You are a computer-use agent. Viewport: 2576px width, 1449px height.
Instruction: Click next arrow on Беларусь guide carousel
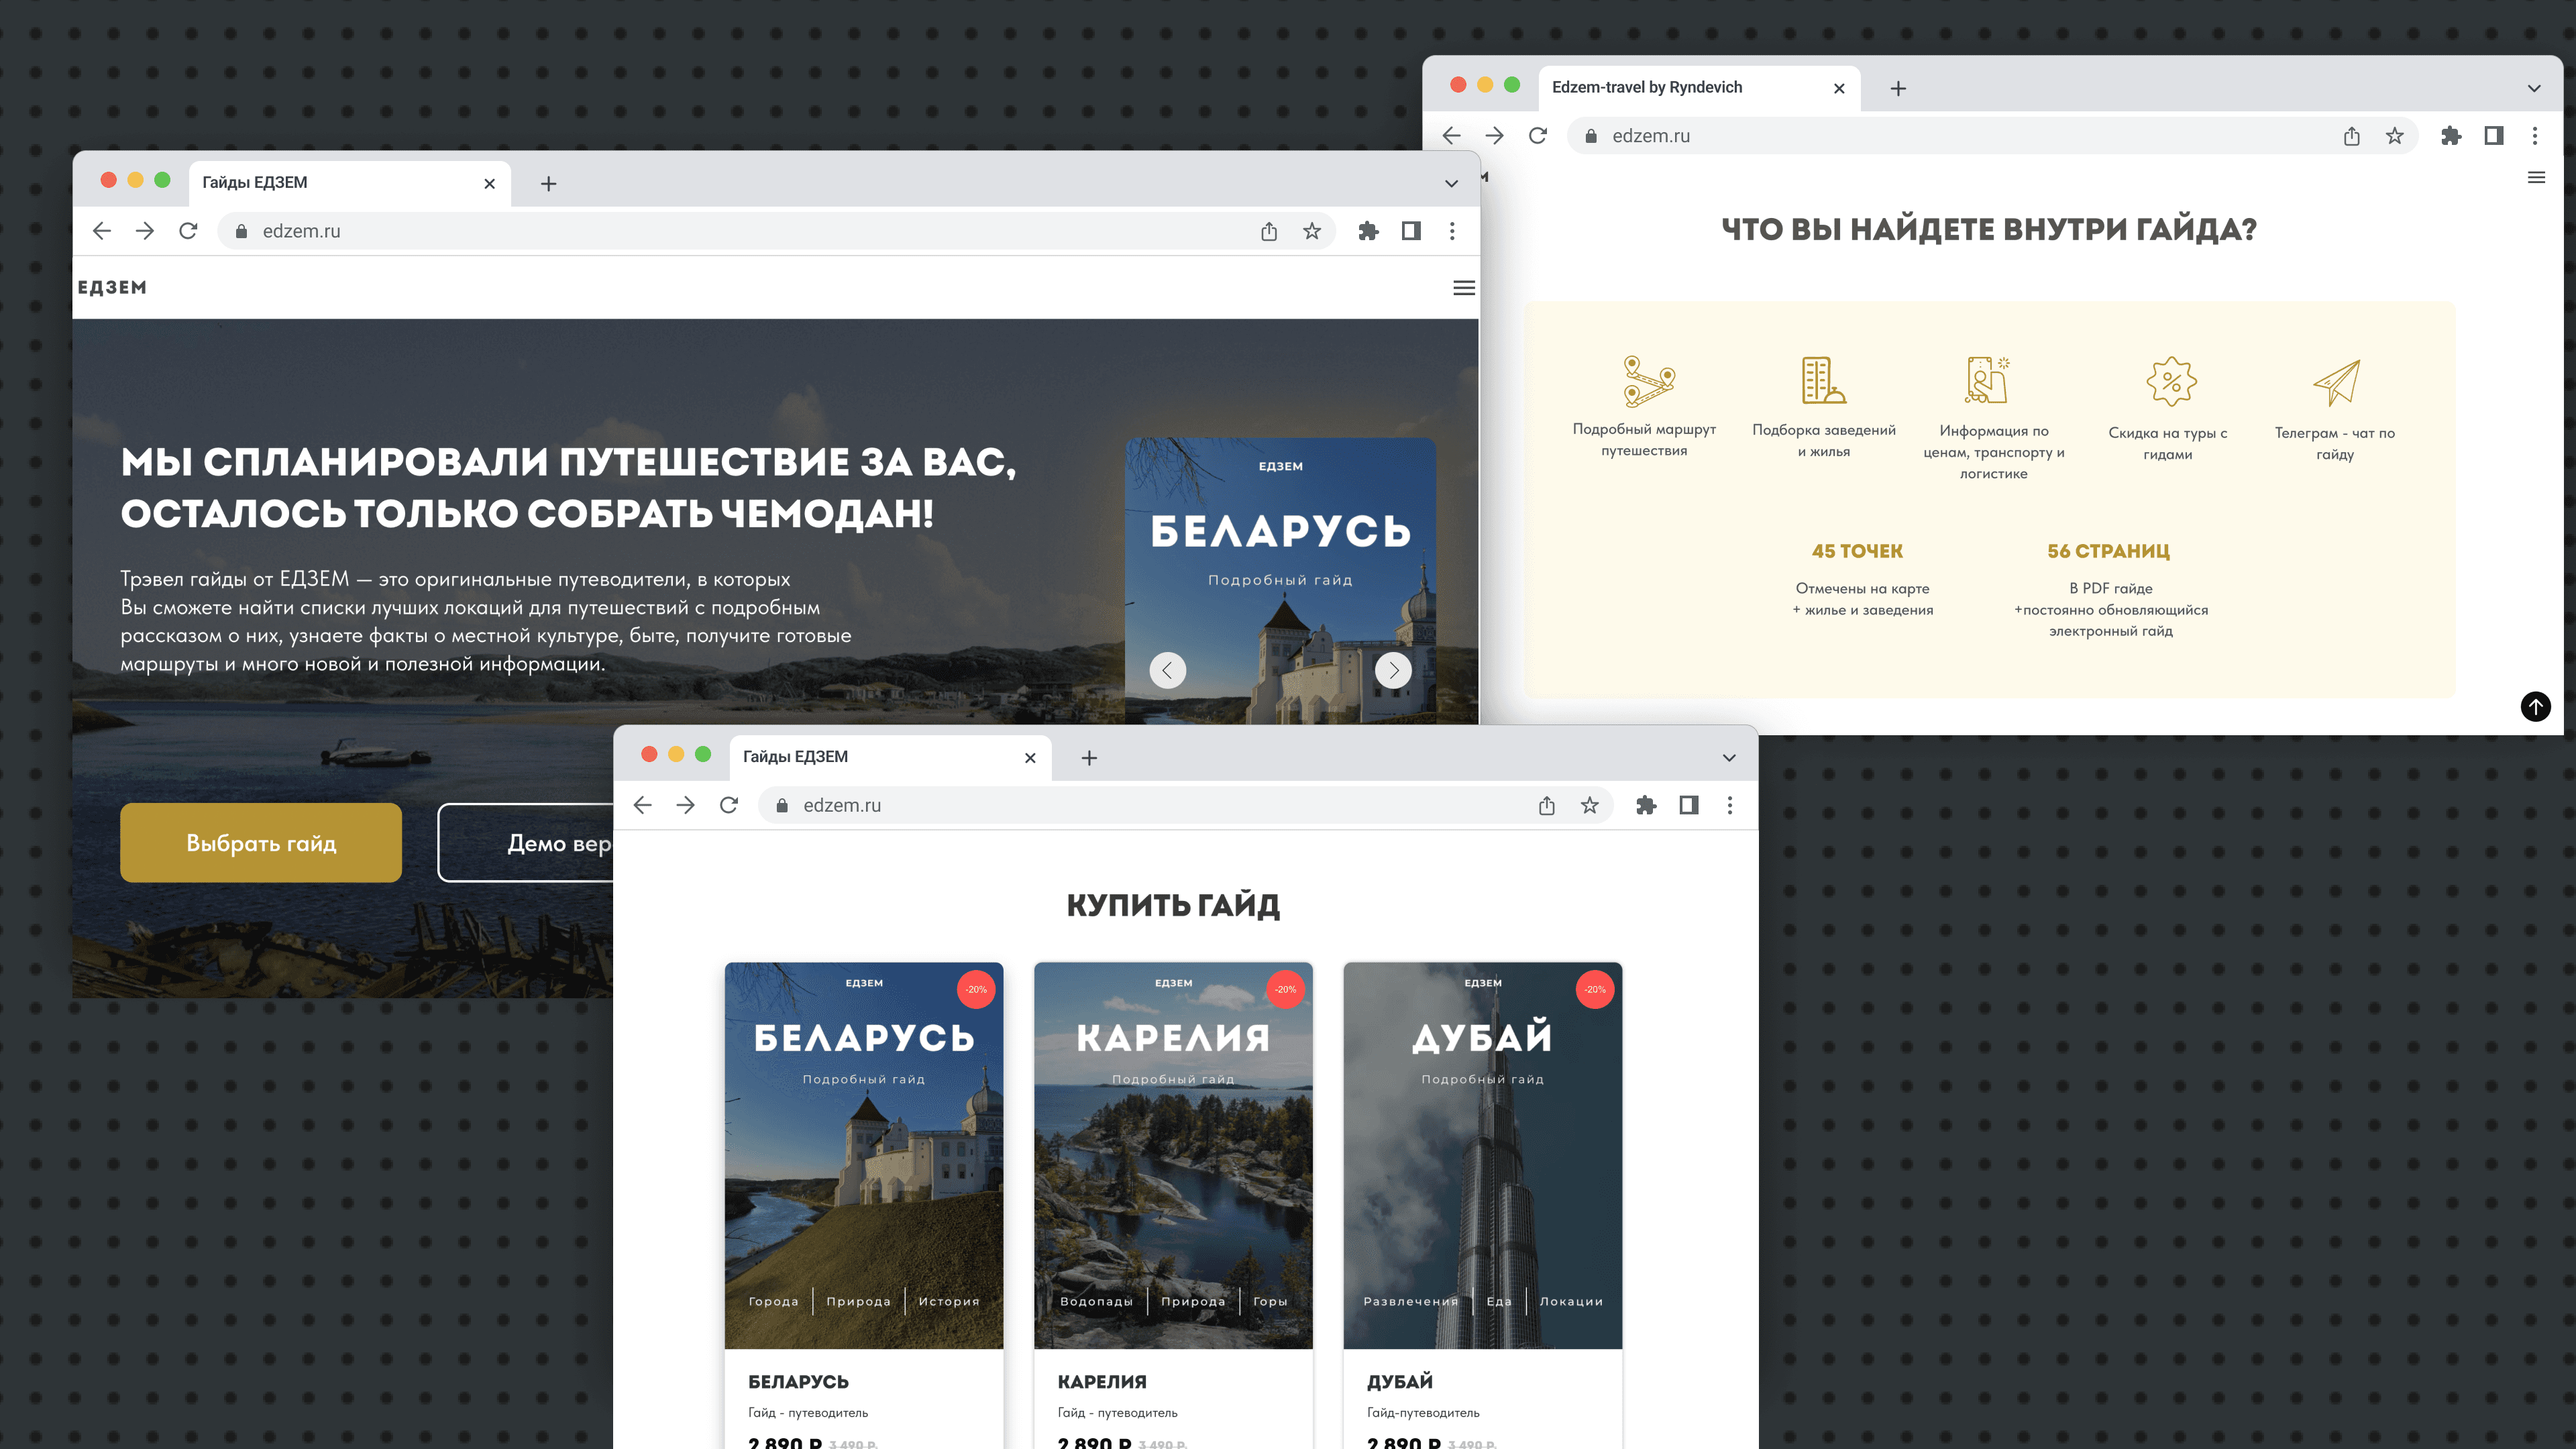[1393, 670]
